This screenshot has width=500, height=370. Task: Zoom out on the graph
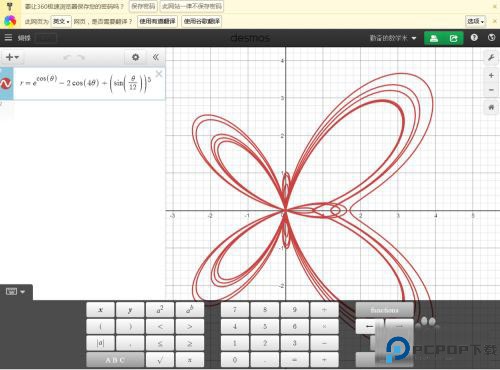[x=491, y=90]
